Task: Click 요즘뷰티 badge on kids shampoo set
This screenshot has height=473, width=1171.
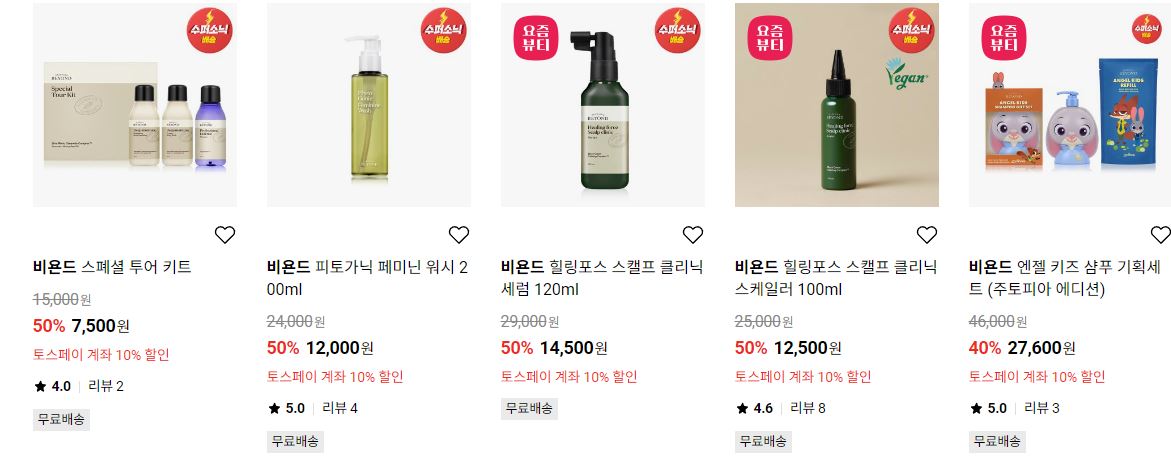Action: pyautogui.click(x=1004, y=37)
